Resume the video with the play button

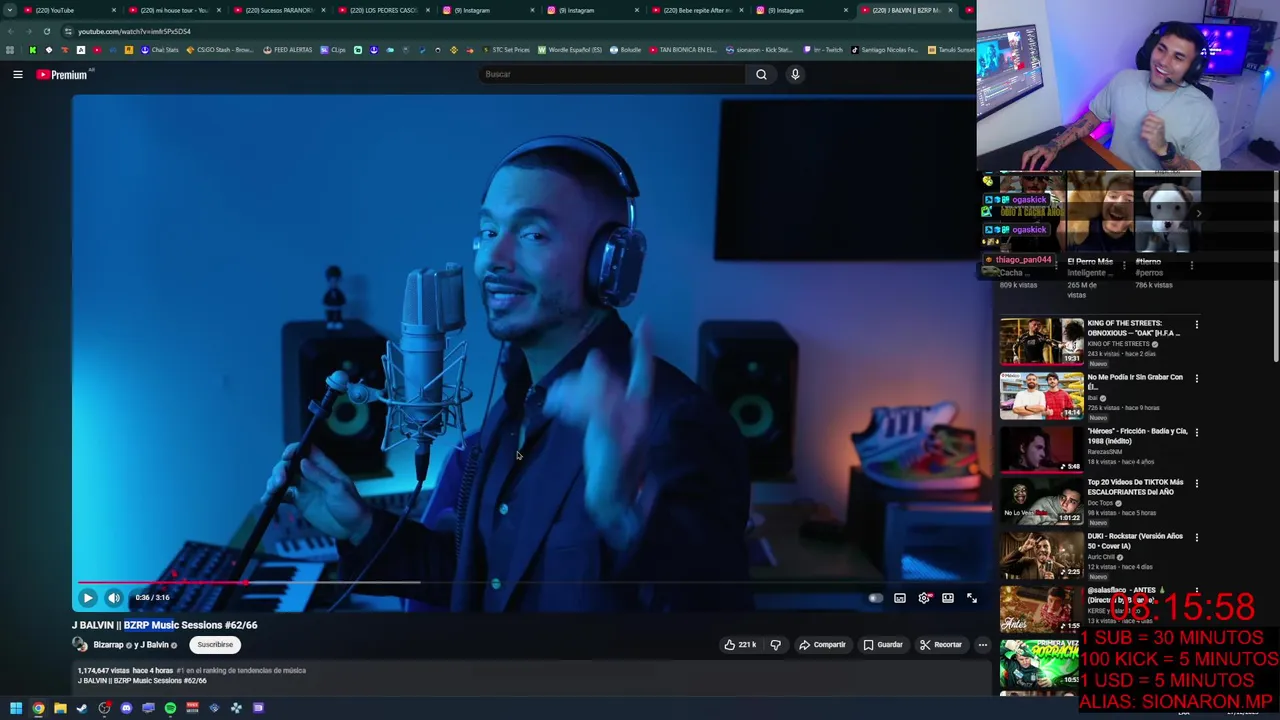pyautogui.click(x=88, y=598)
